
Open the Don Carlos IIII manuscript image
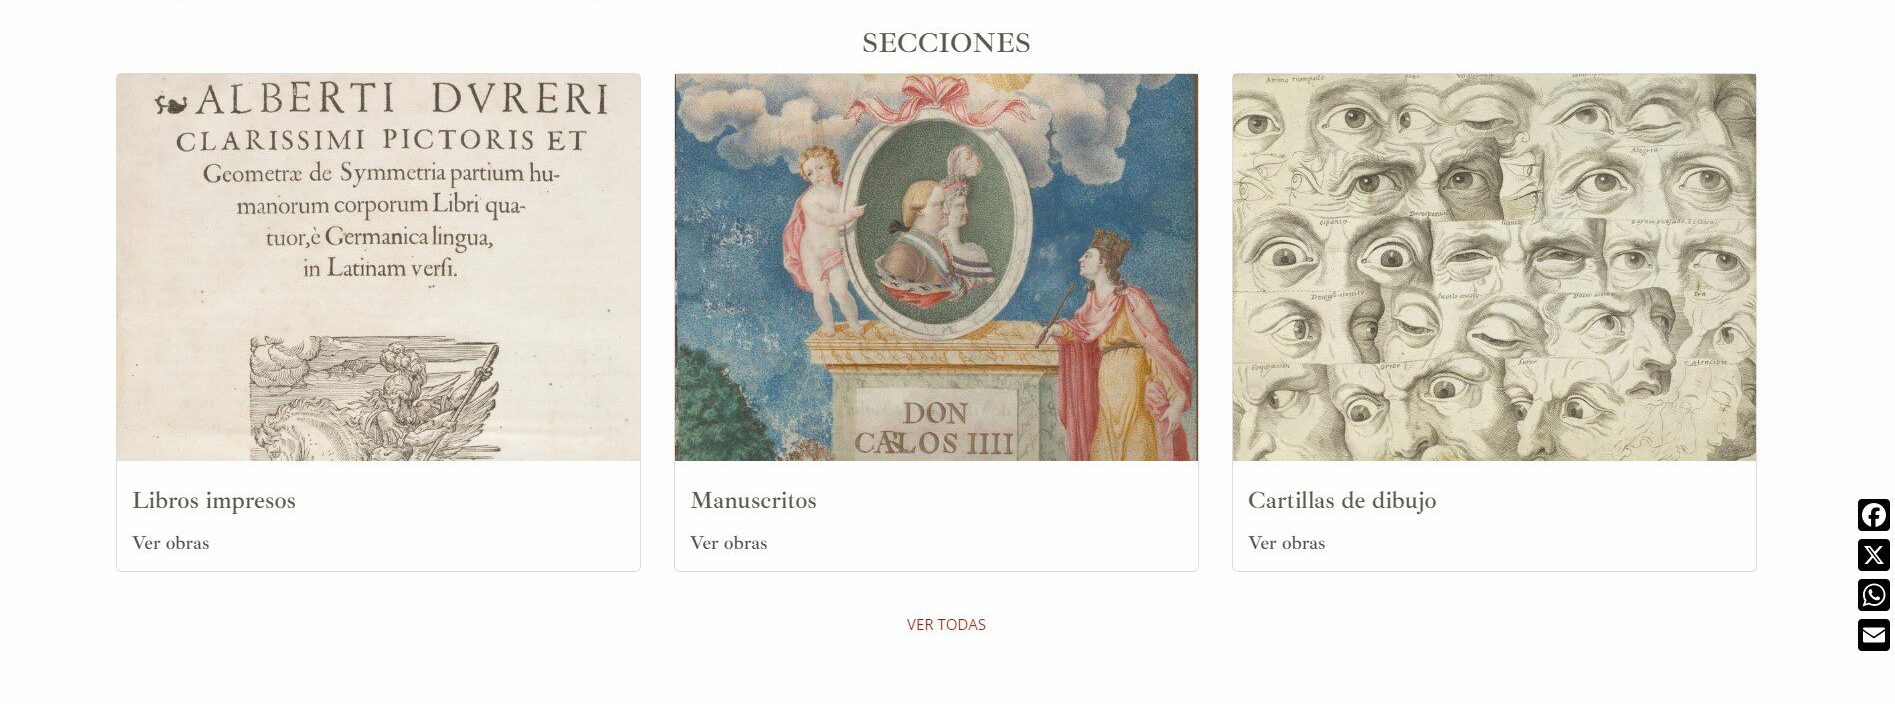pyautogui.click(x=936, y=267)
